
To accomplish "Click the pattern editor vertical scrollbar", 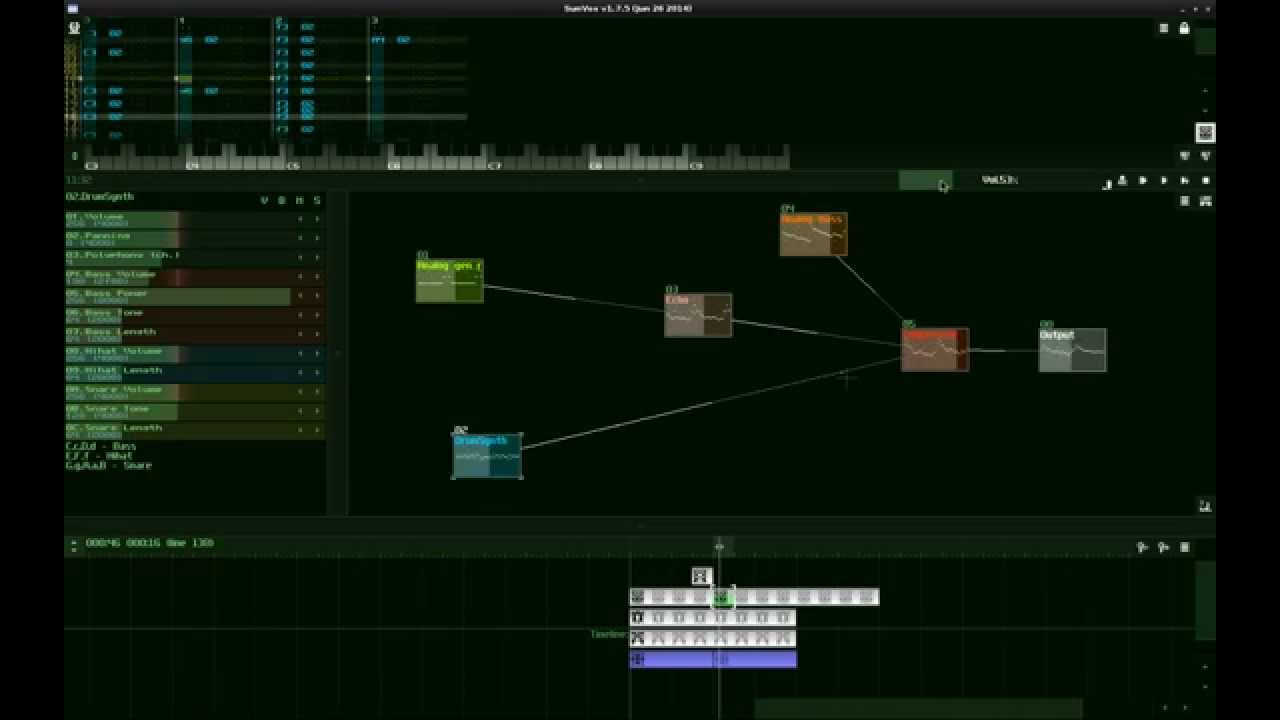I will tap(1205, 41).
